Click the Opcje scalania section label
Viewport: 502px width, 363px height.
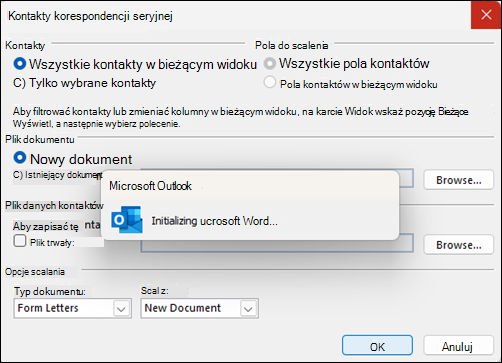[x=35, y=272]
